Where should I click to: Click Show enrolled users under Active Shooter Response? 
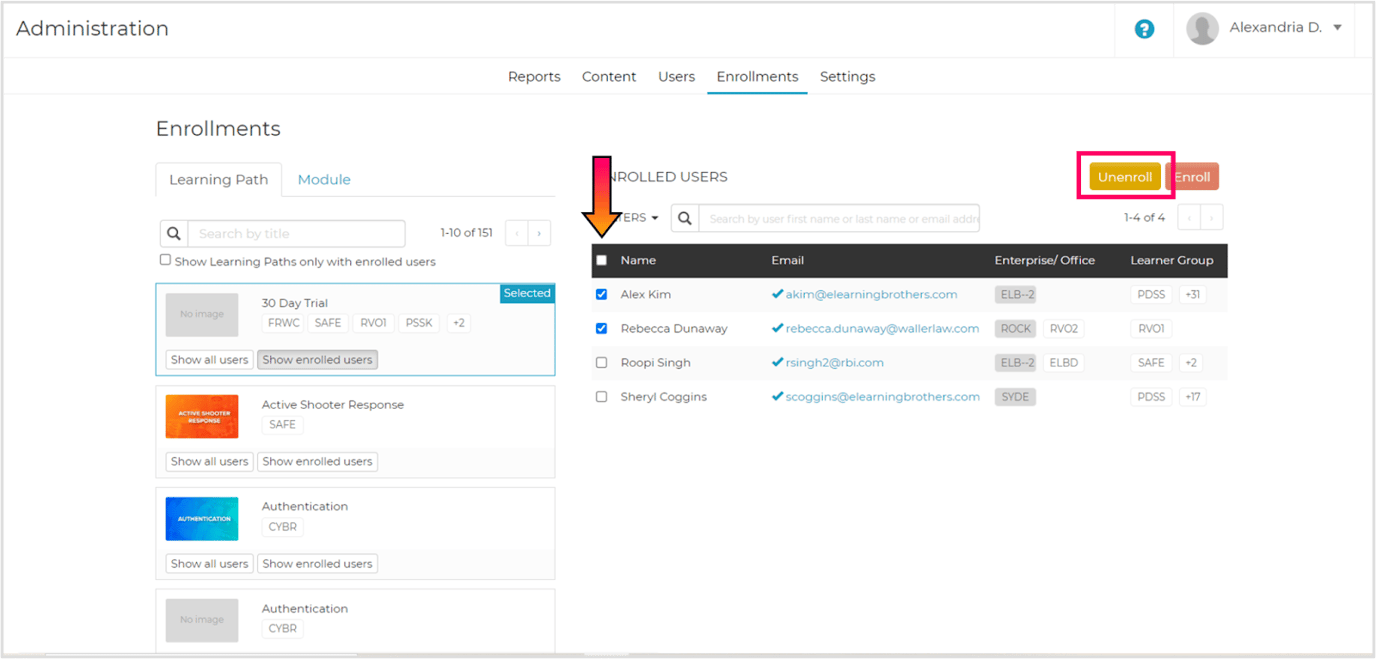(317, 461)
